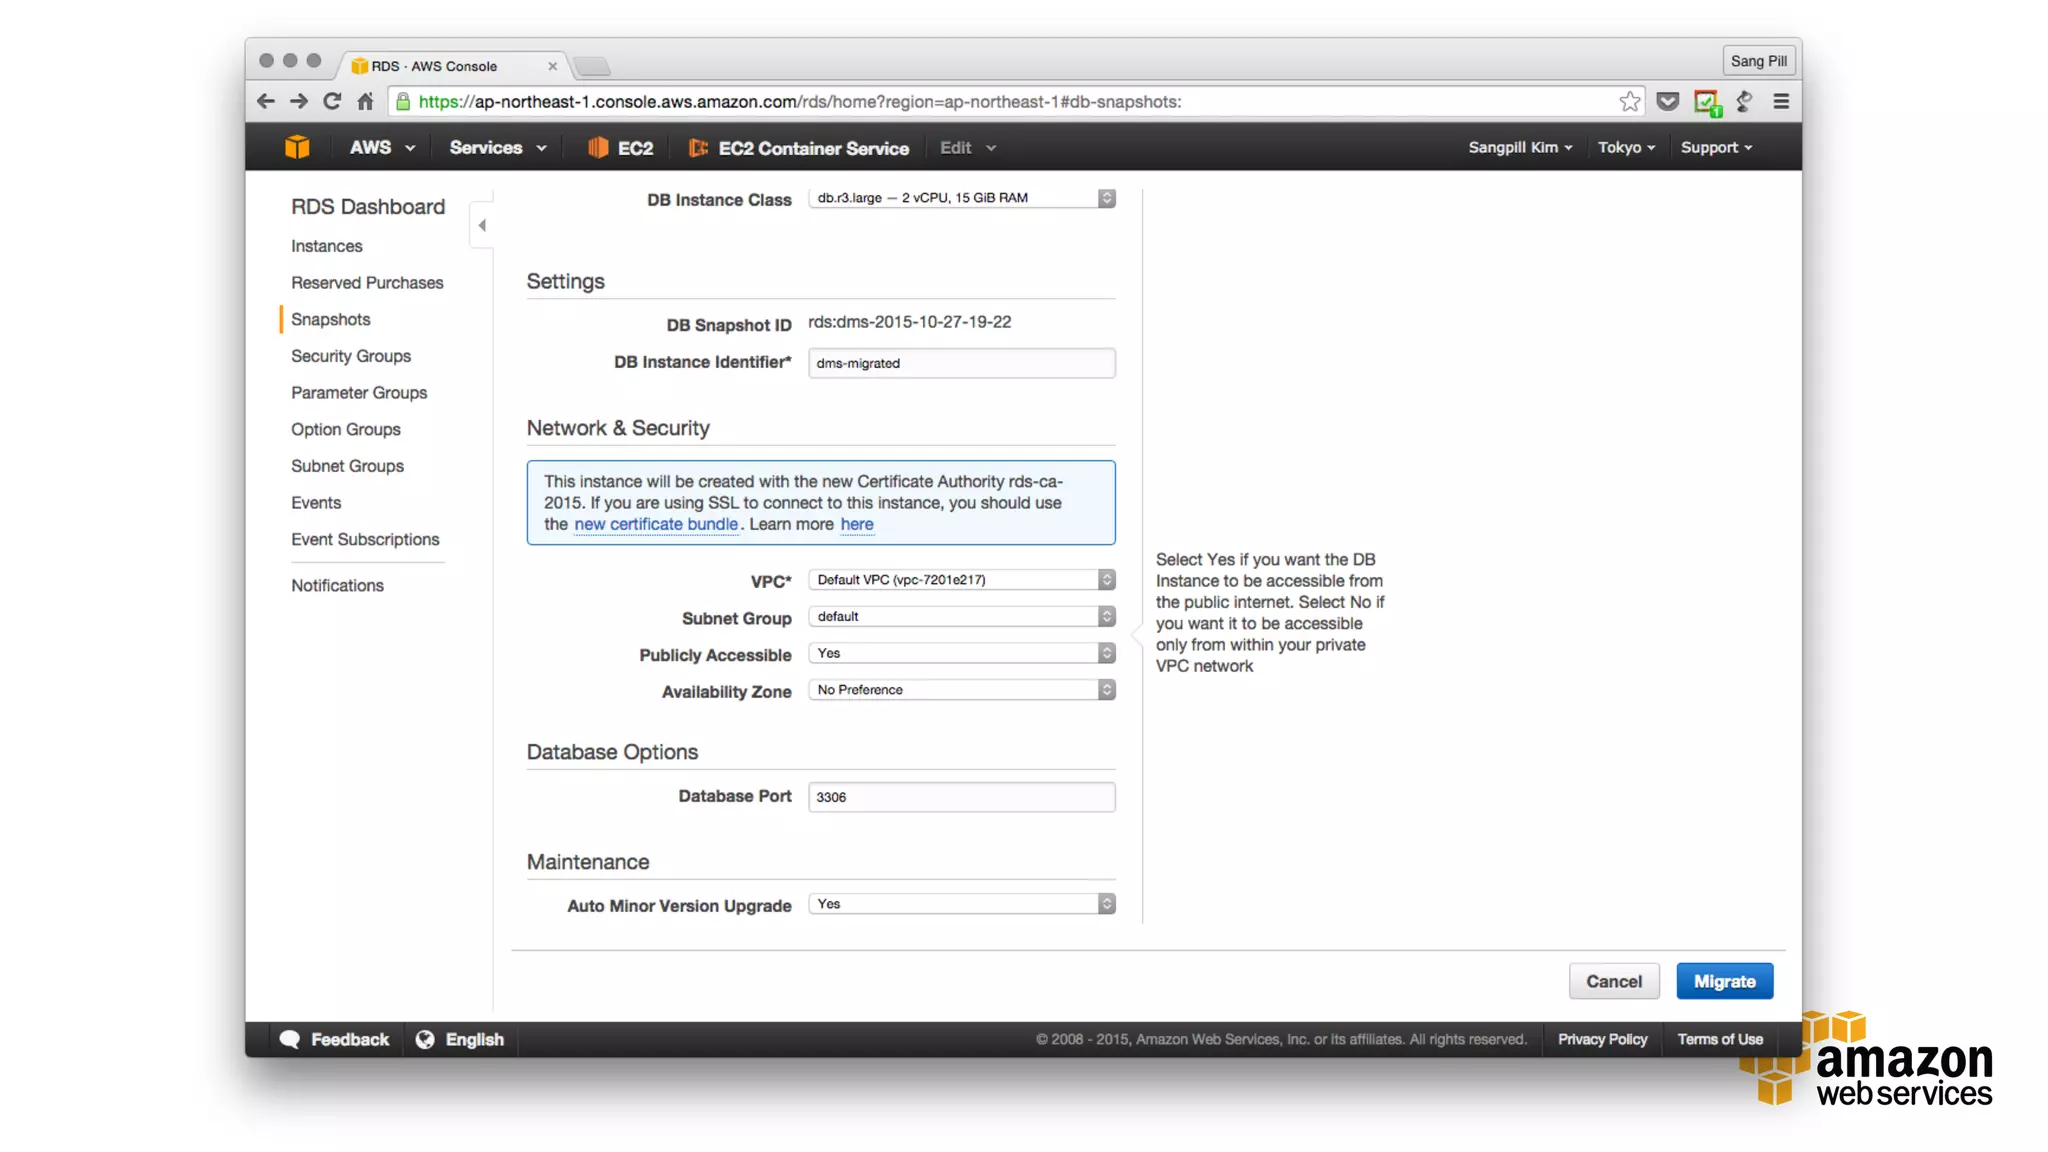Click the DB Instance Identifier field
Screen dimensions: 2048x1152
[x=960, y=363]
